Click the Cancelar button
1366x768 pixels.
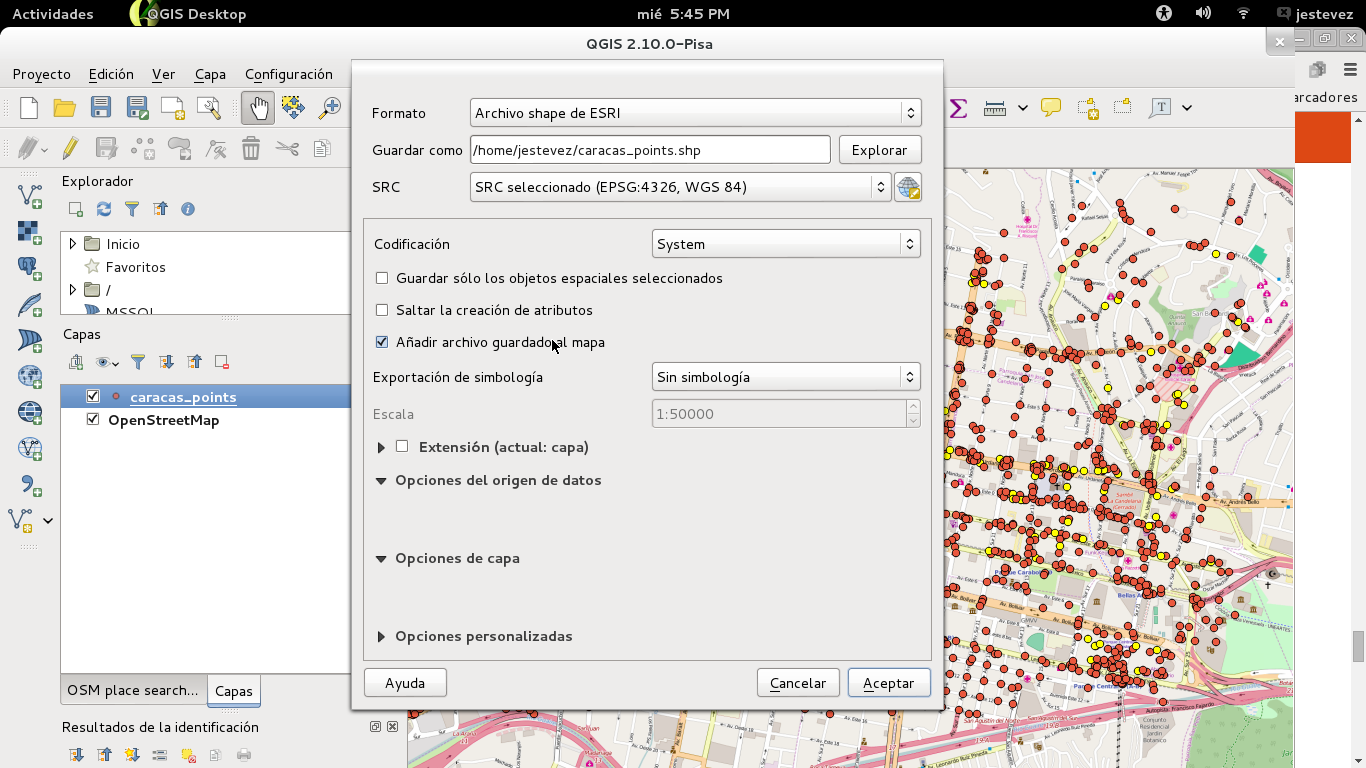(798, 683)
